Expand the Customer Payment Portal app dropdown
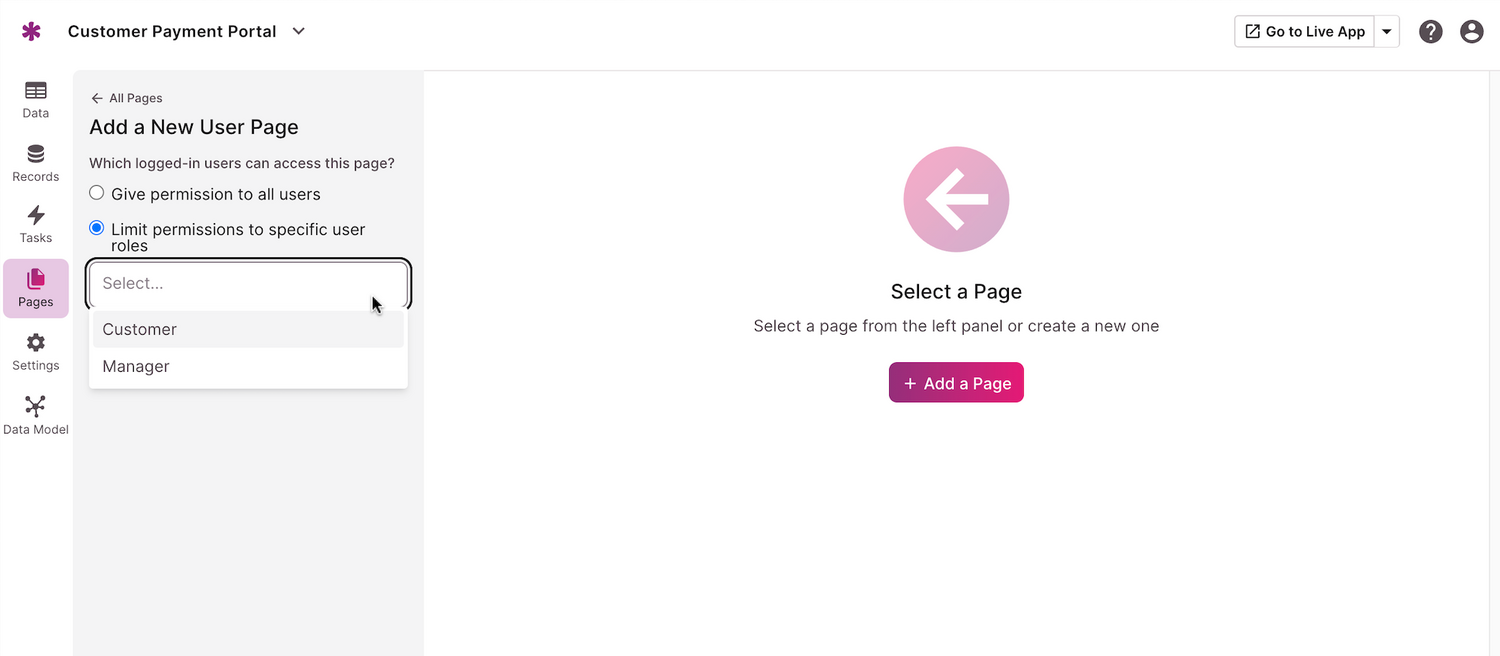The image size is (1500, 656). pos(298,31)
